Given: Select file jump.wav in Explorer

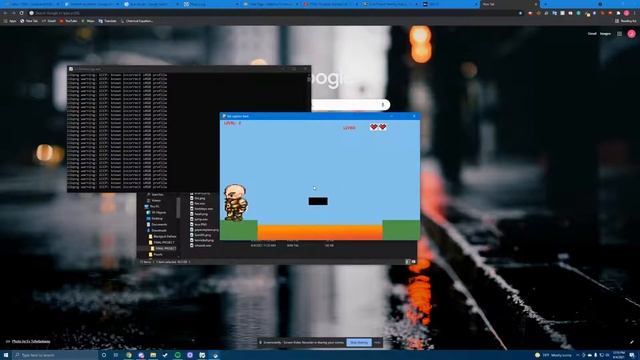Looking at the screenshot, I should click(x=199, y=219).
